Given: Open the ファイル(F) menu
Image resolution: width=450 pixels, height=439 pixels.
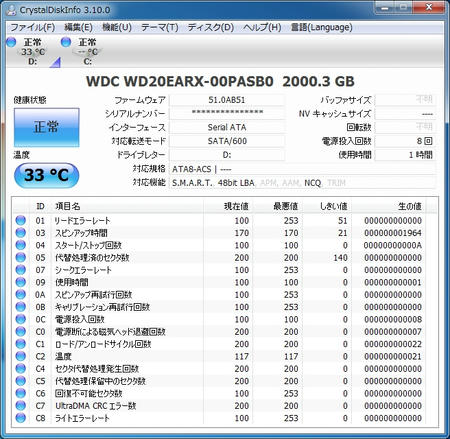Looking at the screenshot, I should [32, 27].
